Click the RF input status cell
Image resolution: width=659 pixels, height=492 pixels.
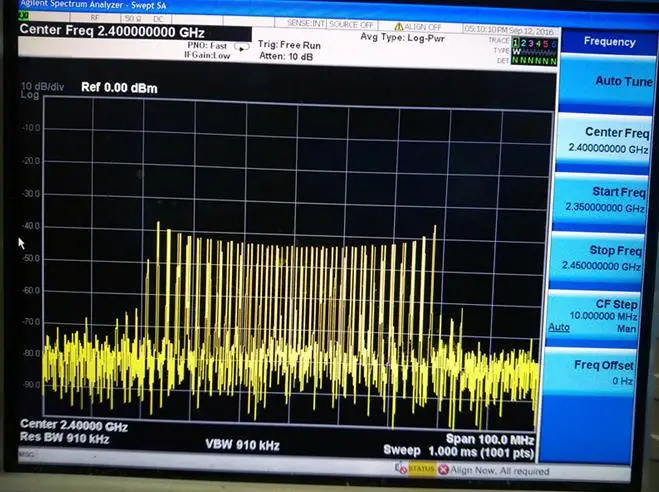click(x=95, y=18)
